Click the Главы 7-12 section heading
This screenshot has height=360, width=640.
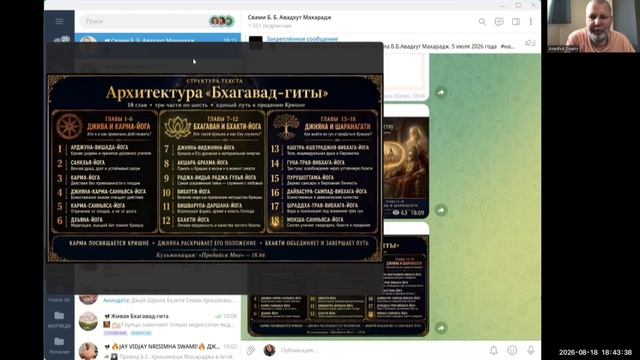pos(222,119)
